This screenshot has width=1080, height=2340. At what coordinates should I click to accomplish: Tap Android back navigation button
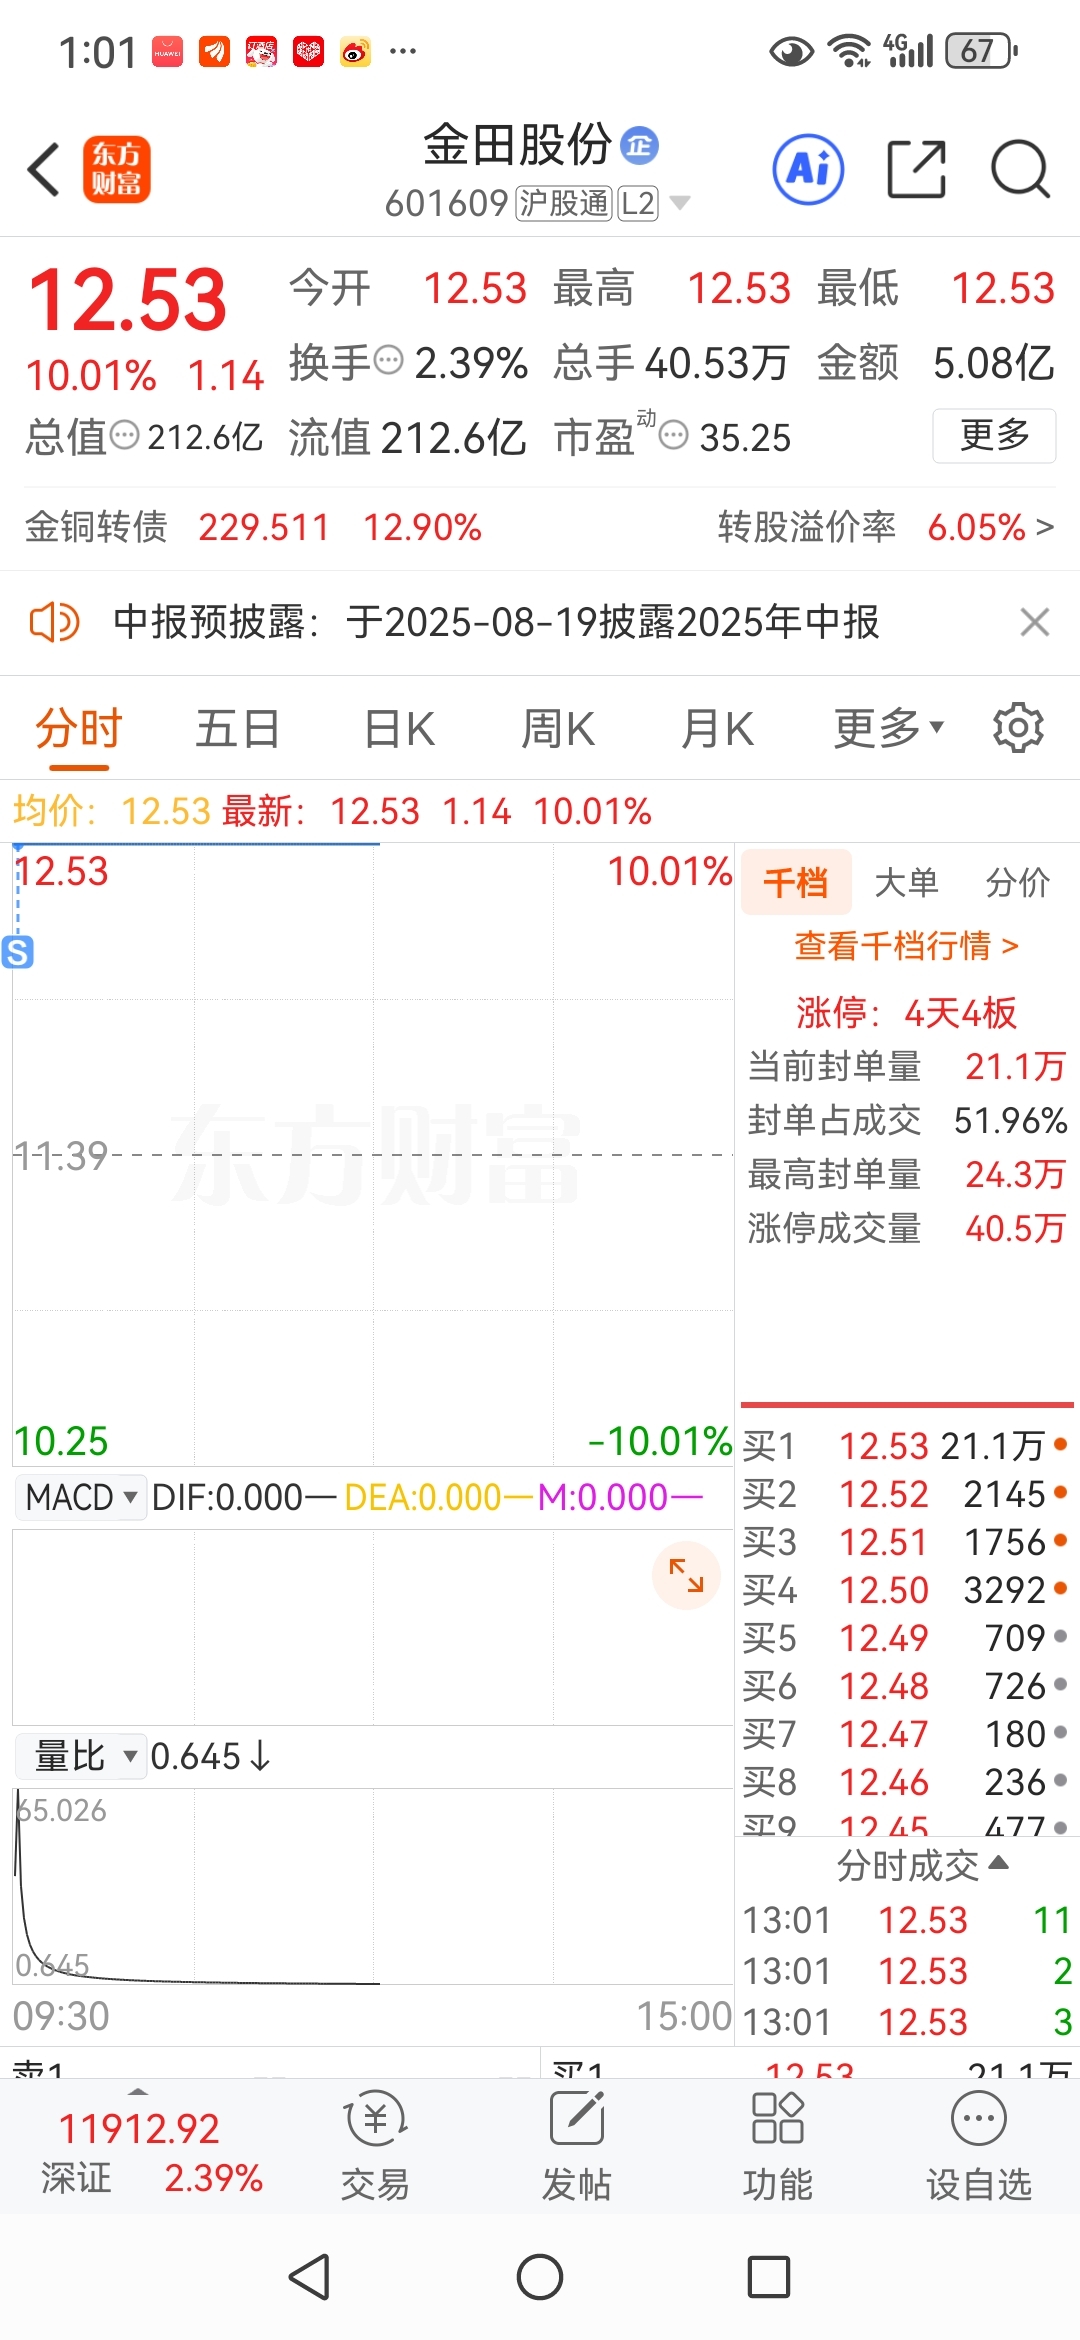[x=309, y=2277]
